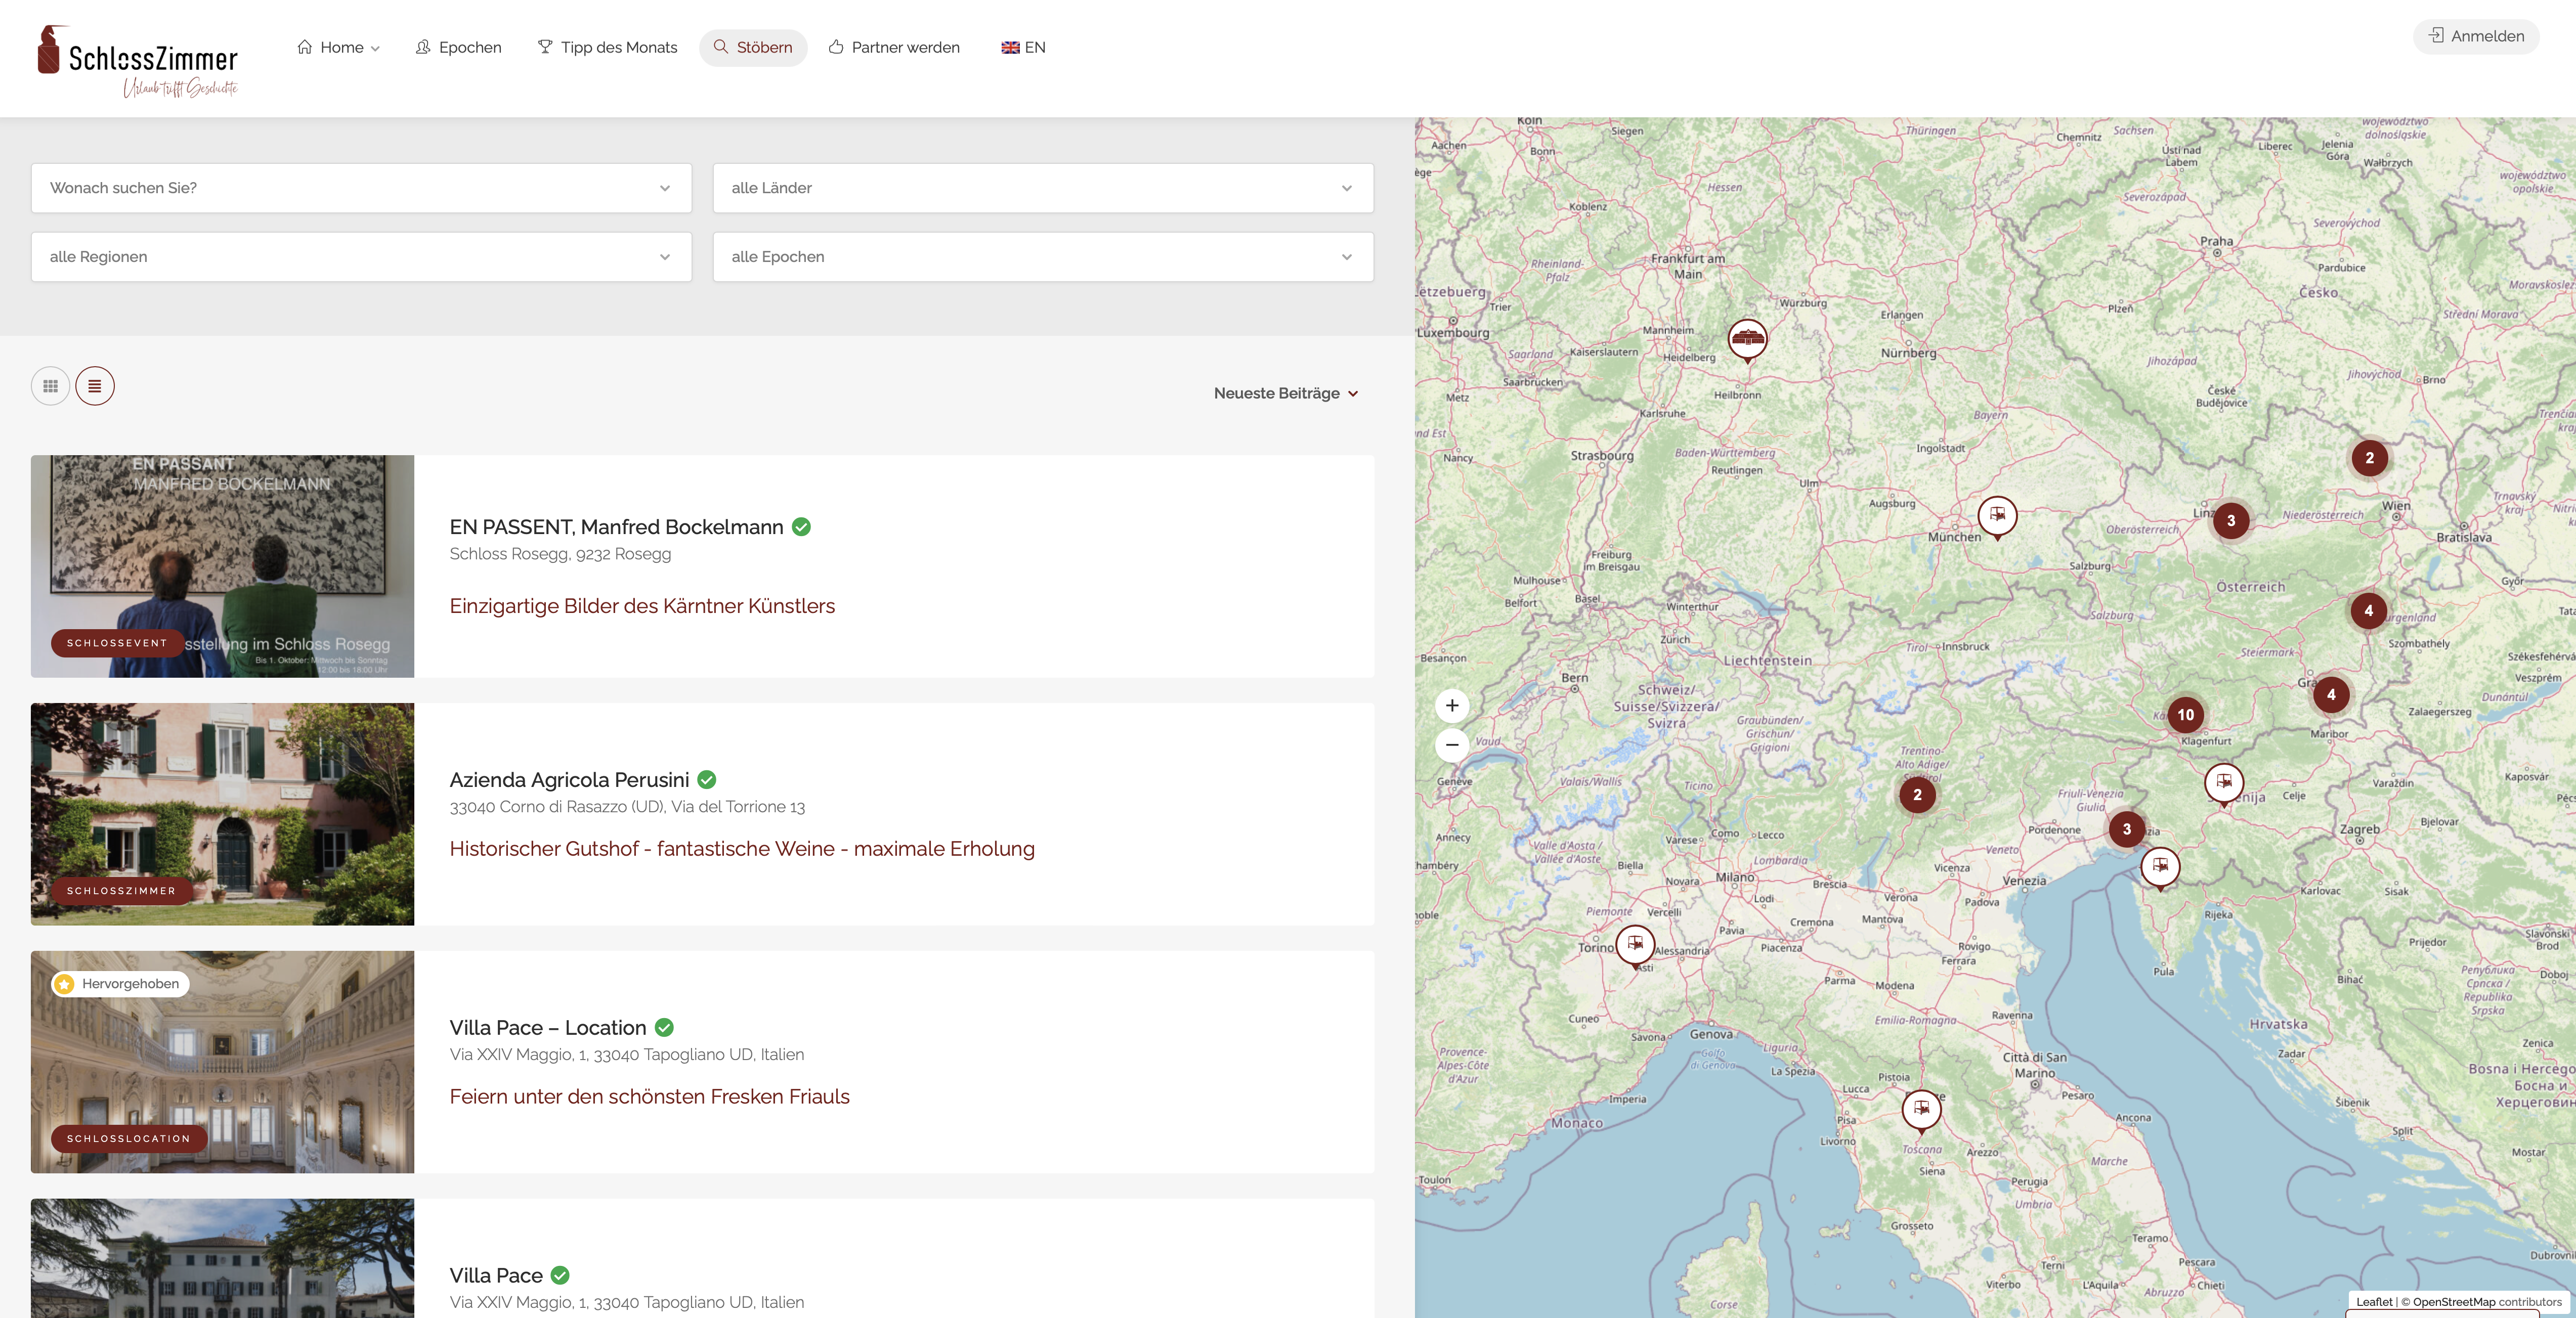Open EN PASSENT listing thumbnail
Image resolution: width=2576 pixels, height=1318 pixels.
coord(222,566)
